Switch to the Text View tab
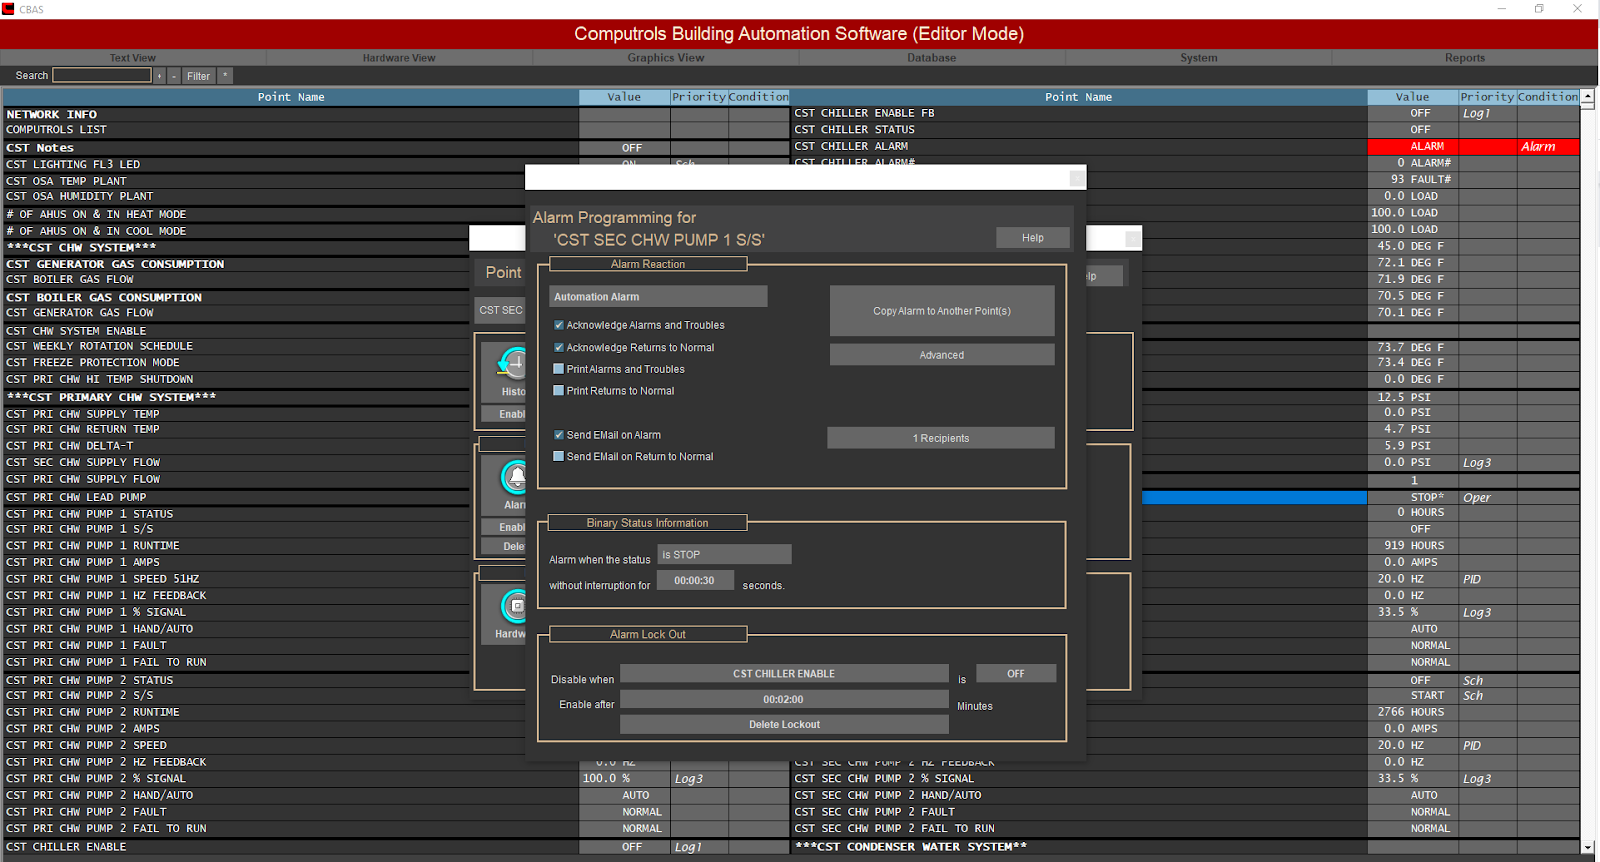 [133, 58]
